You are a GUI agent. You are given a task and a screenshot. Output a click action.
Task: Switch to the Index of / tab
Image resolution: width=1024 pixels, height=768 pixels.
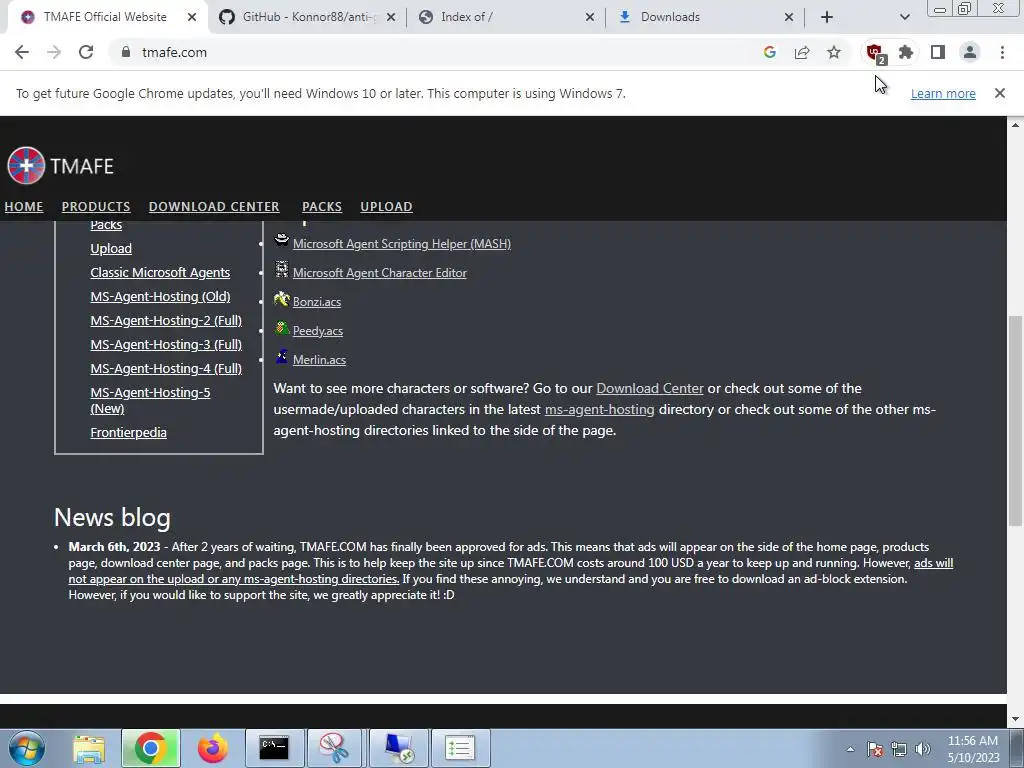pos(466,17)
